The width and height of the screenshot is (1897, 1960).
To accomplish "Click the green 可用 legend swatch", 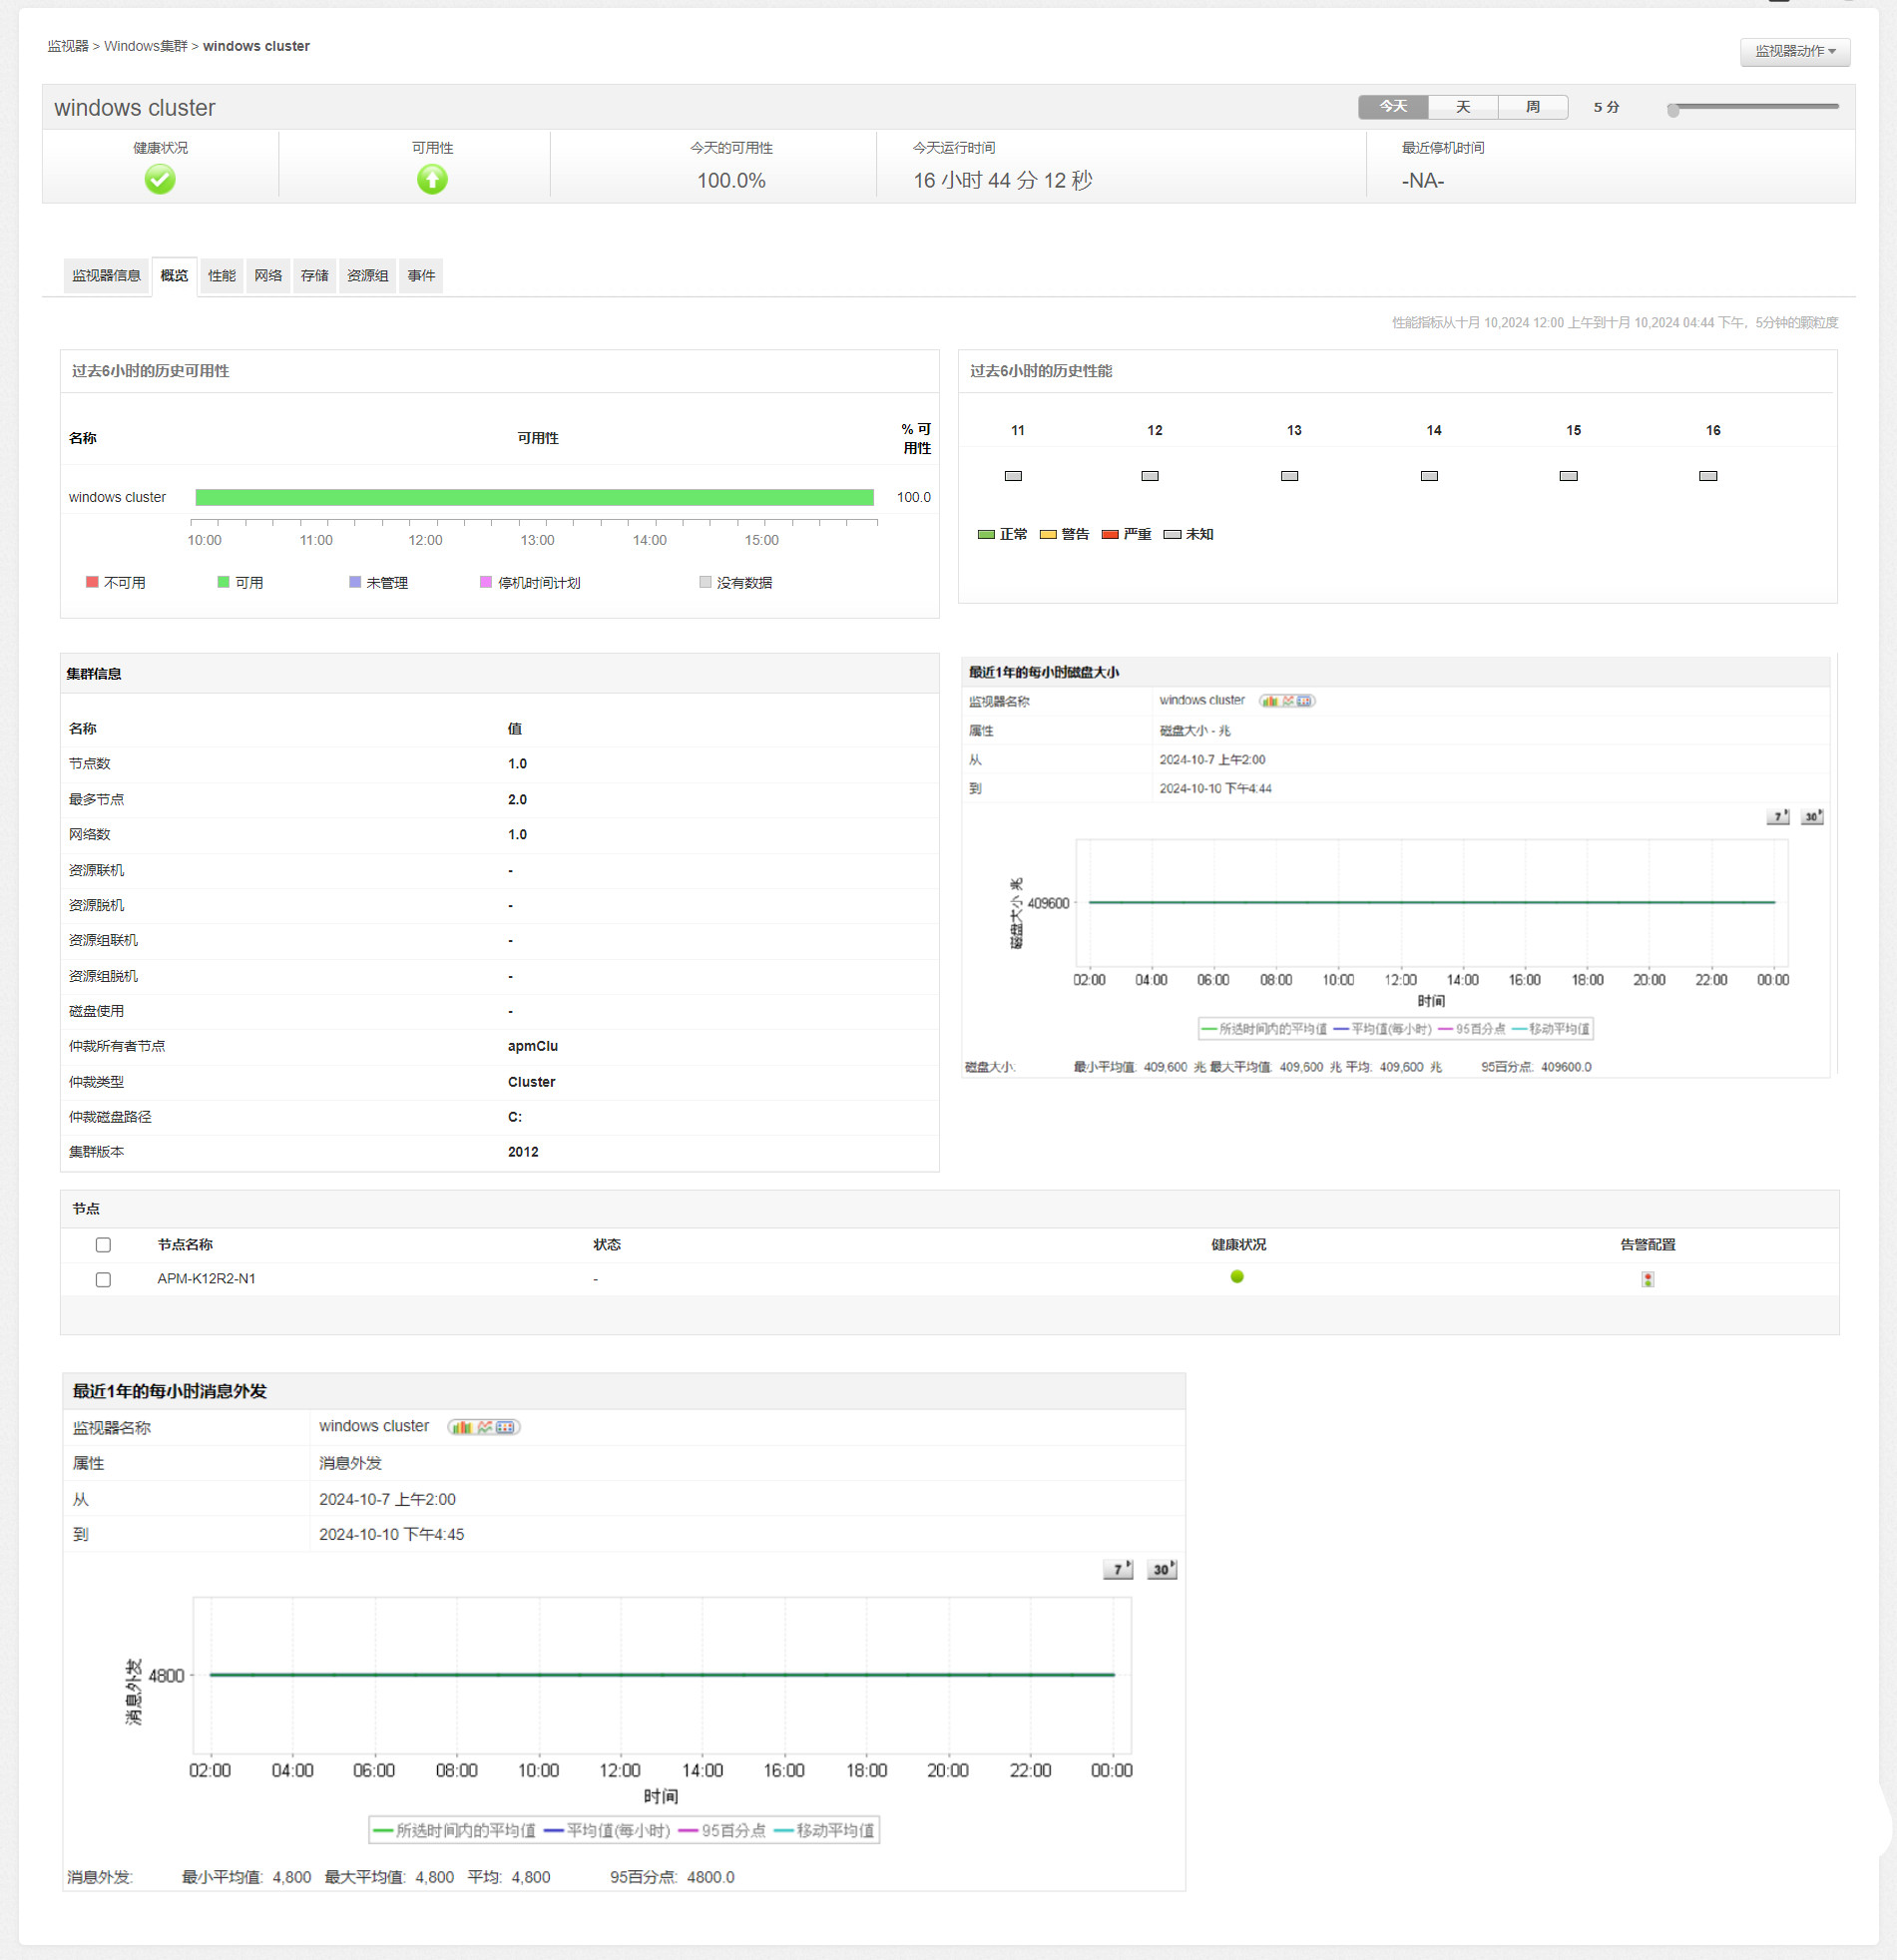I will click(224, 582).
